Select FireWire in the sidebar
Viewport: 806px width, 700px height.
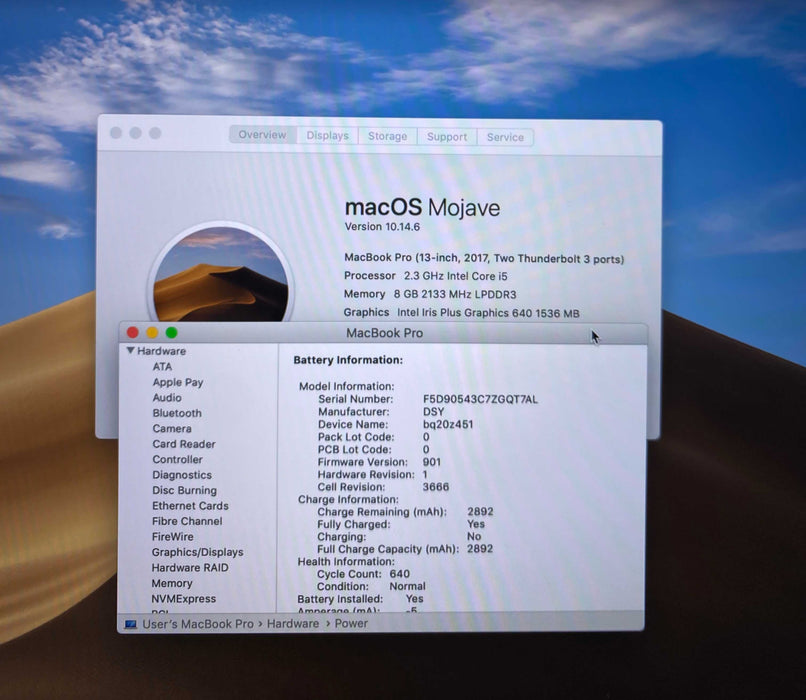point(173,537)
